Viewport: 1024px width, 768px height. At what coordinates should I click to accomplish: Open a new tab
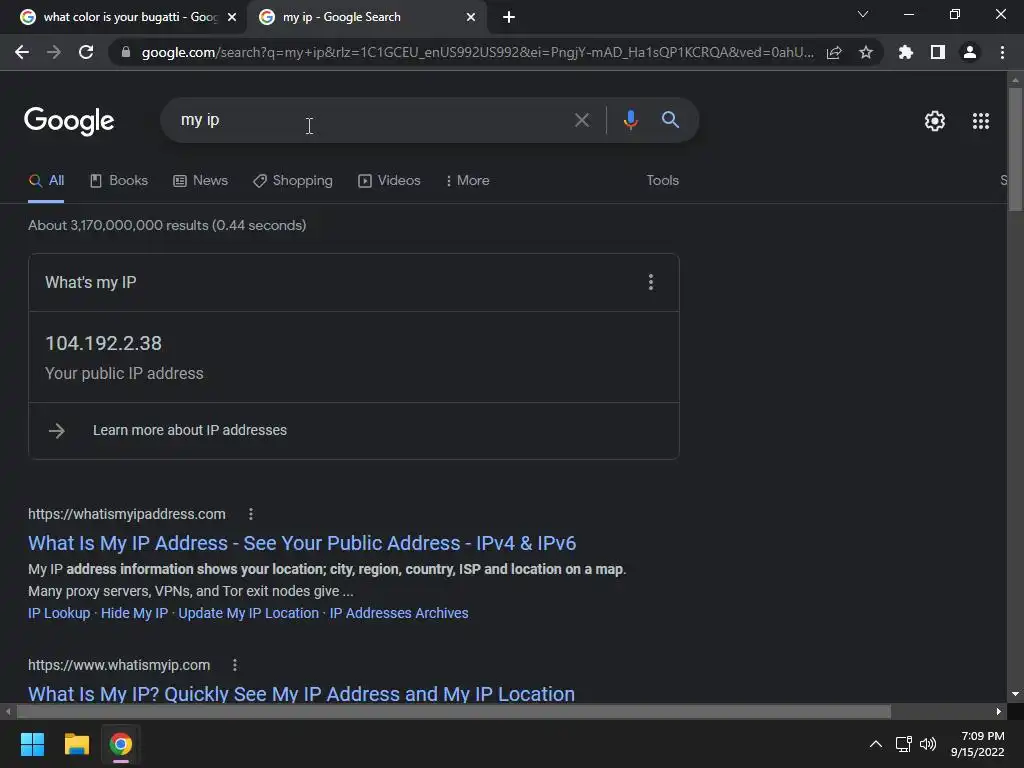(x=509, y=17)
